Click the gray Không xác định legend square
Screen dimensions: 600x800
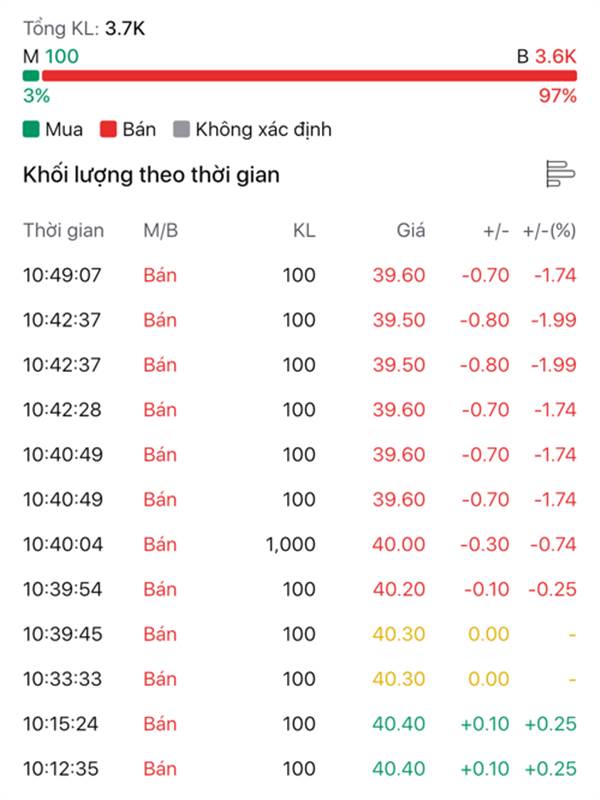(x=180, y=129)
